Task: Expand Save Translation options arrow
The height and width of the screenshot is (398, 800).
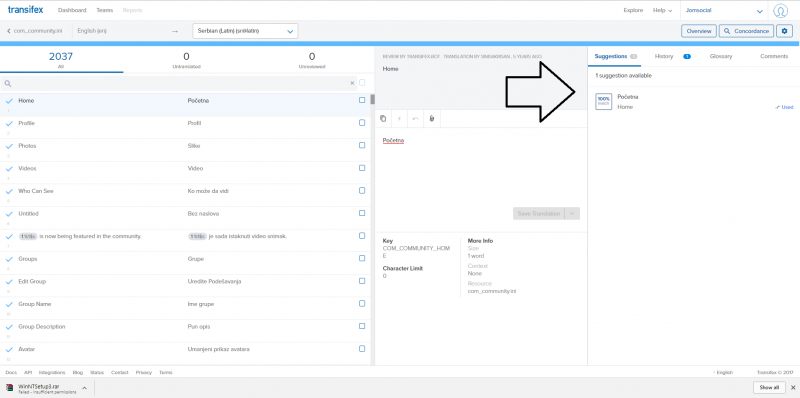Action: tap(573, 213)
